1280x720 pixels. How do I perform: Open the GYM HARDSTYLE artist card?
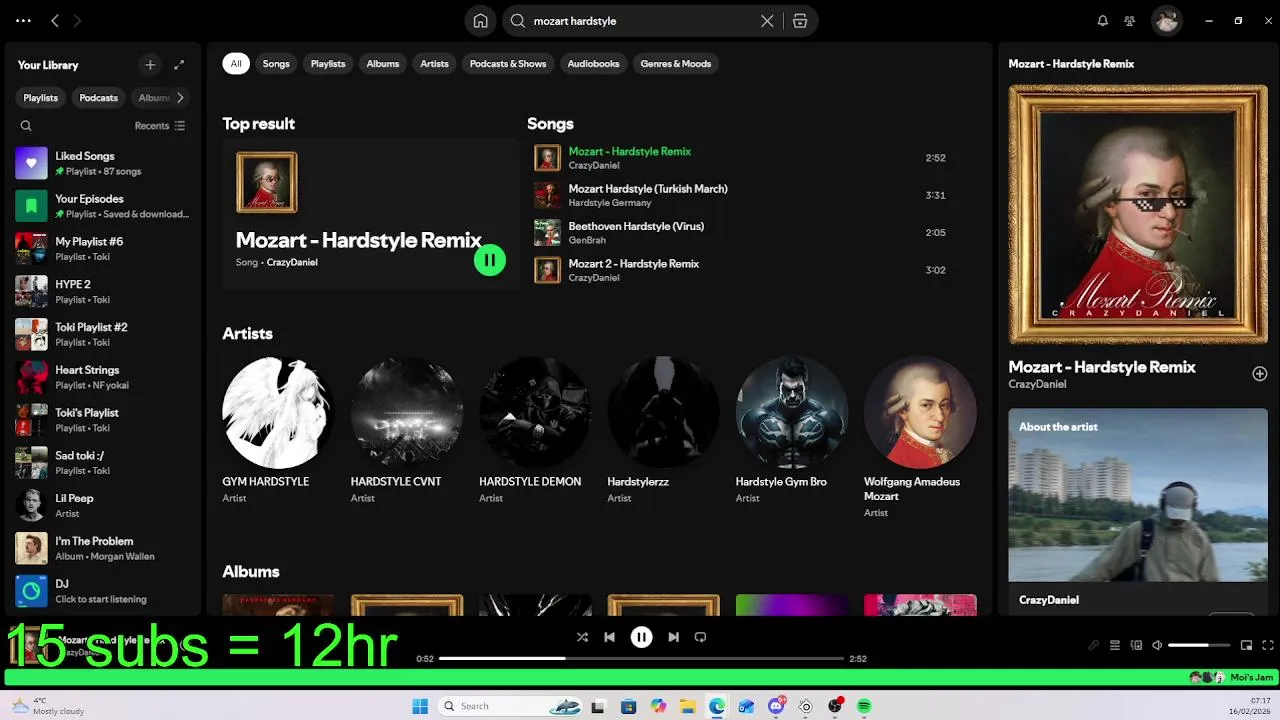pos(278,431)
